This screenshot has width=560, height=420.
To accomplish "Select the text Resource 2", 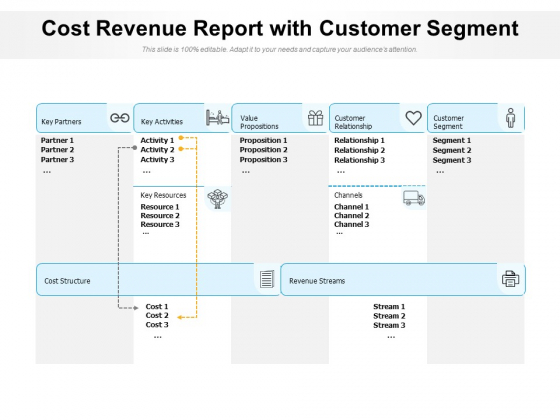I will coord(160,216).
